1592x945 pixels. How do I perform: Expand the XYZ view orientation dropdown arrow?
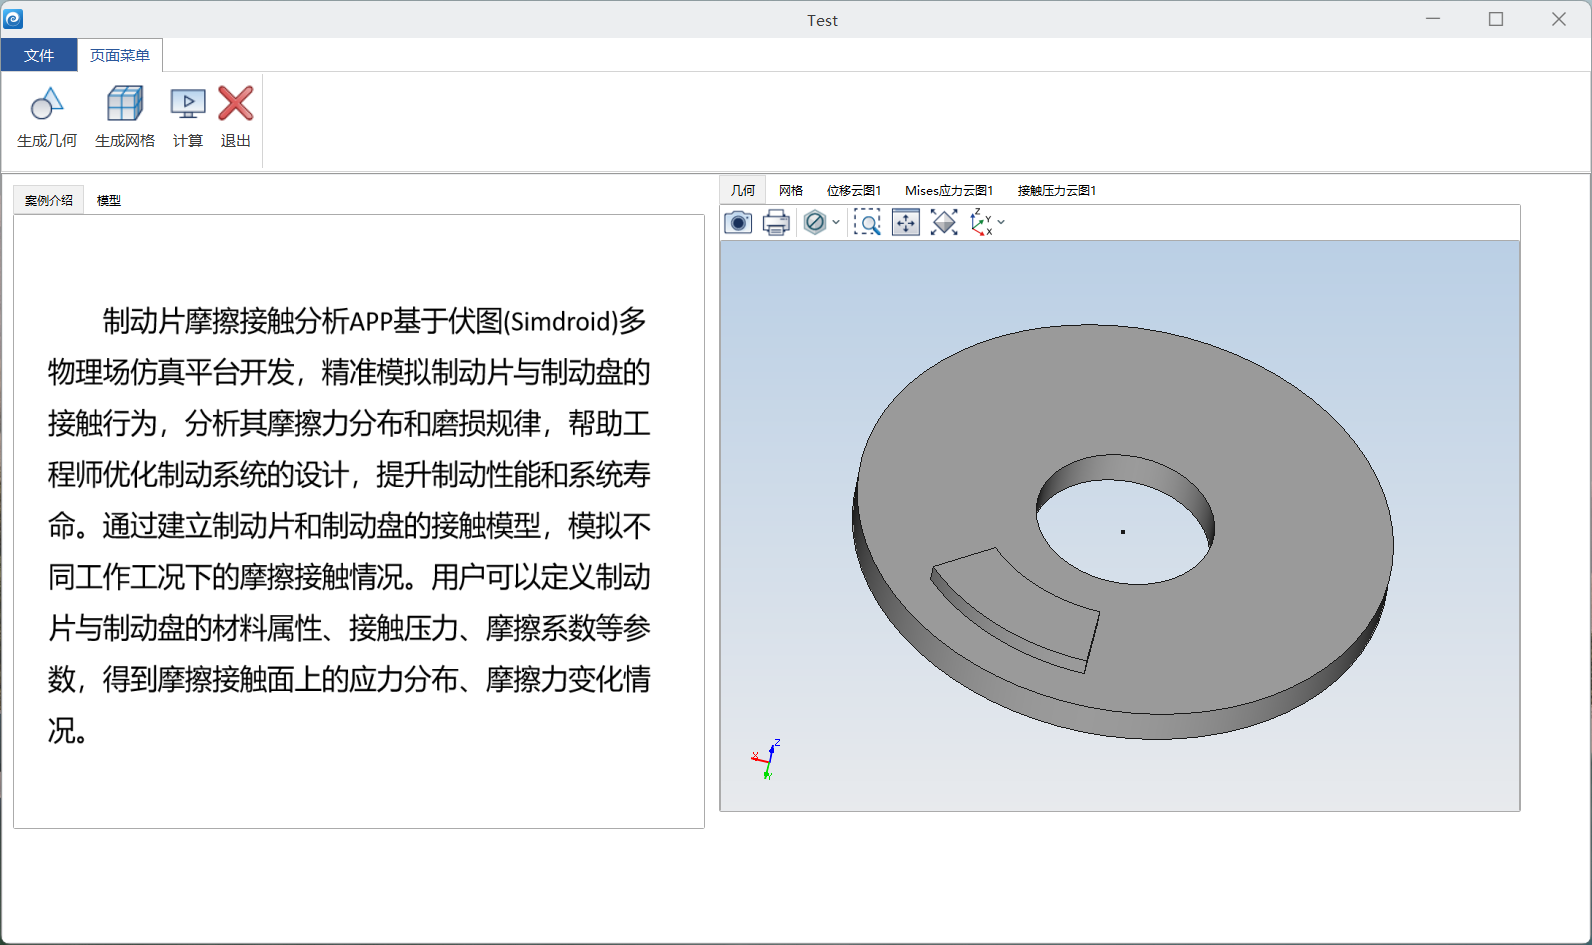tap(1001, 222)
